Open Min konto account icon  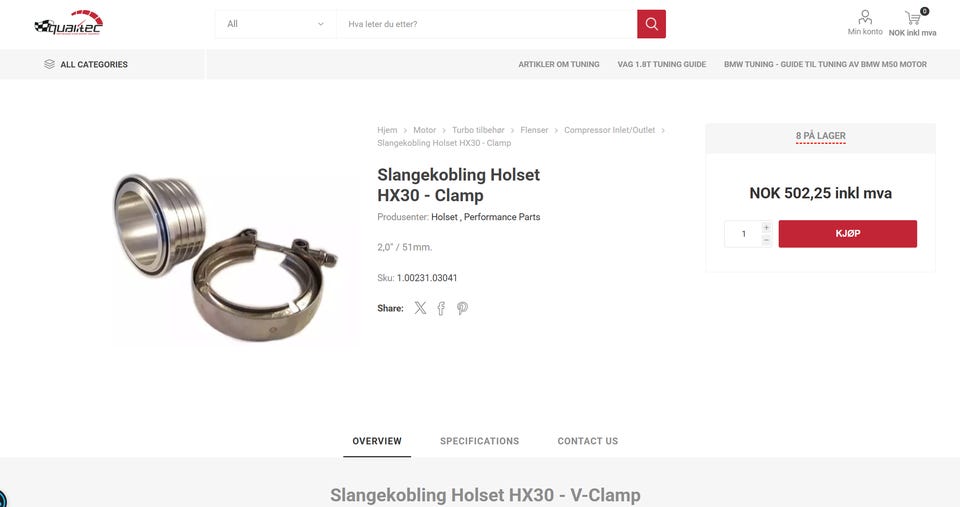click(x=865, y=17)
